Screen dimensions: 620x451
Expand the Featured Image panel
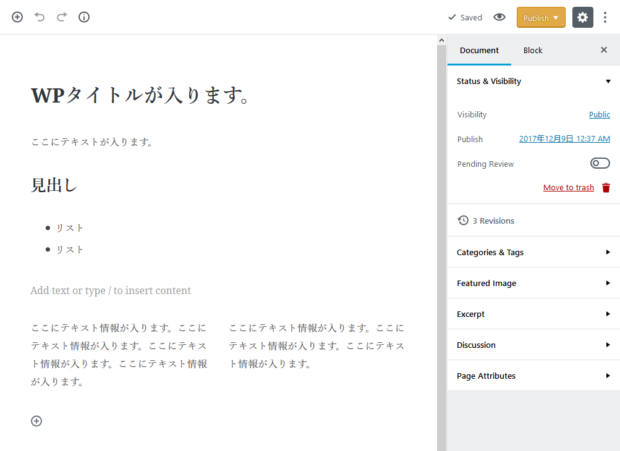(533, 283)
